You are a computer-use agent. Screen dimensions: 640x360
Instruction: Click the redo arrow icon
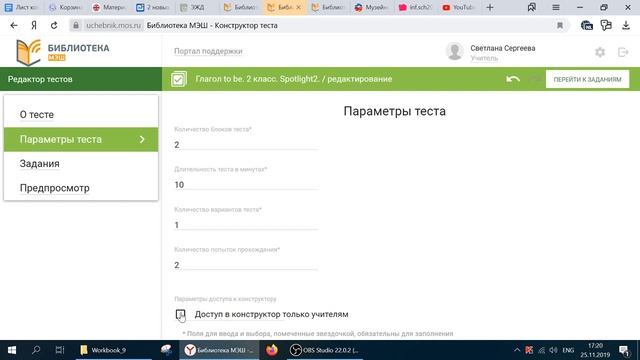tap(534, 79)
